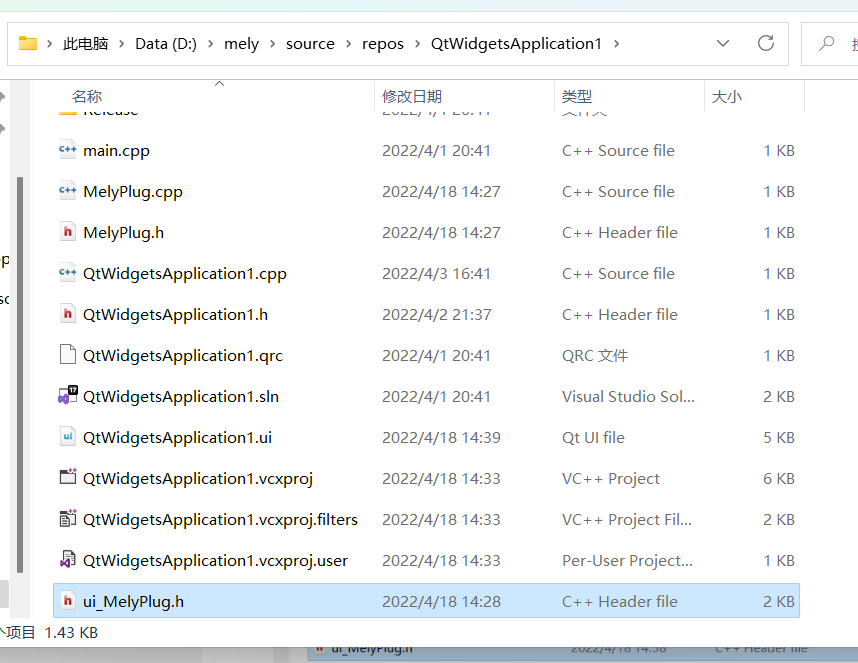Click the type text VC++ Project Fil...

[627, 520]
